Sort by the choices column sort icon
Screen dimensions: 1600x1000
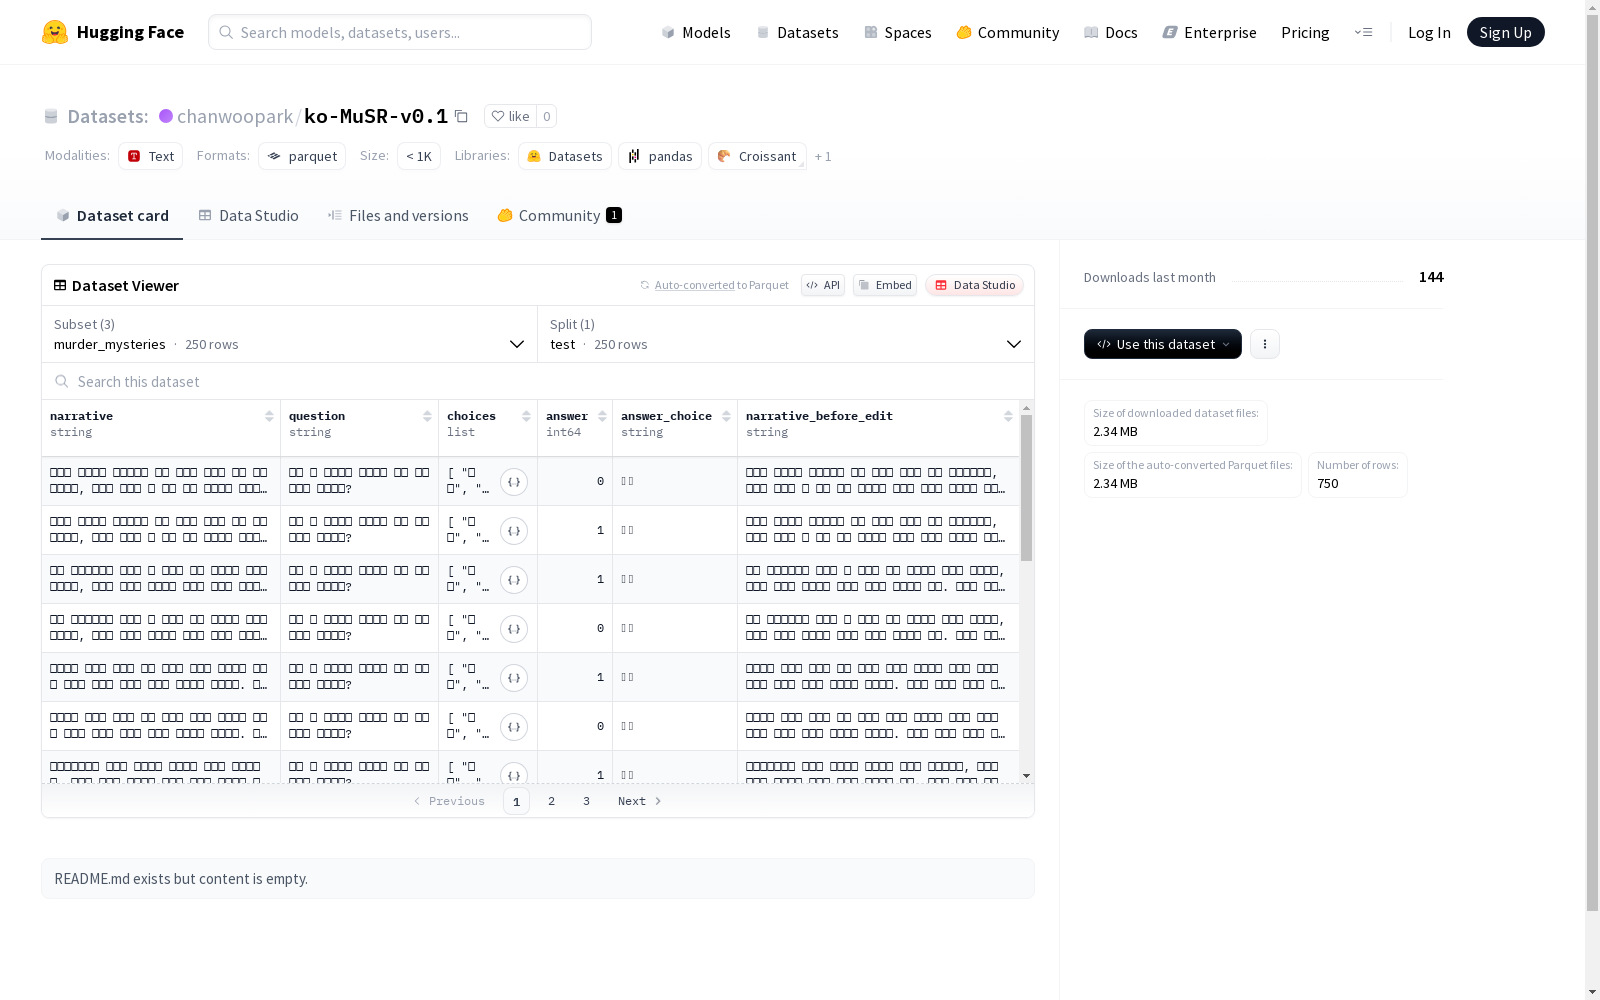tap(526, 416)
